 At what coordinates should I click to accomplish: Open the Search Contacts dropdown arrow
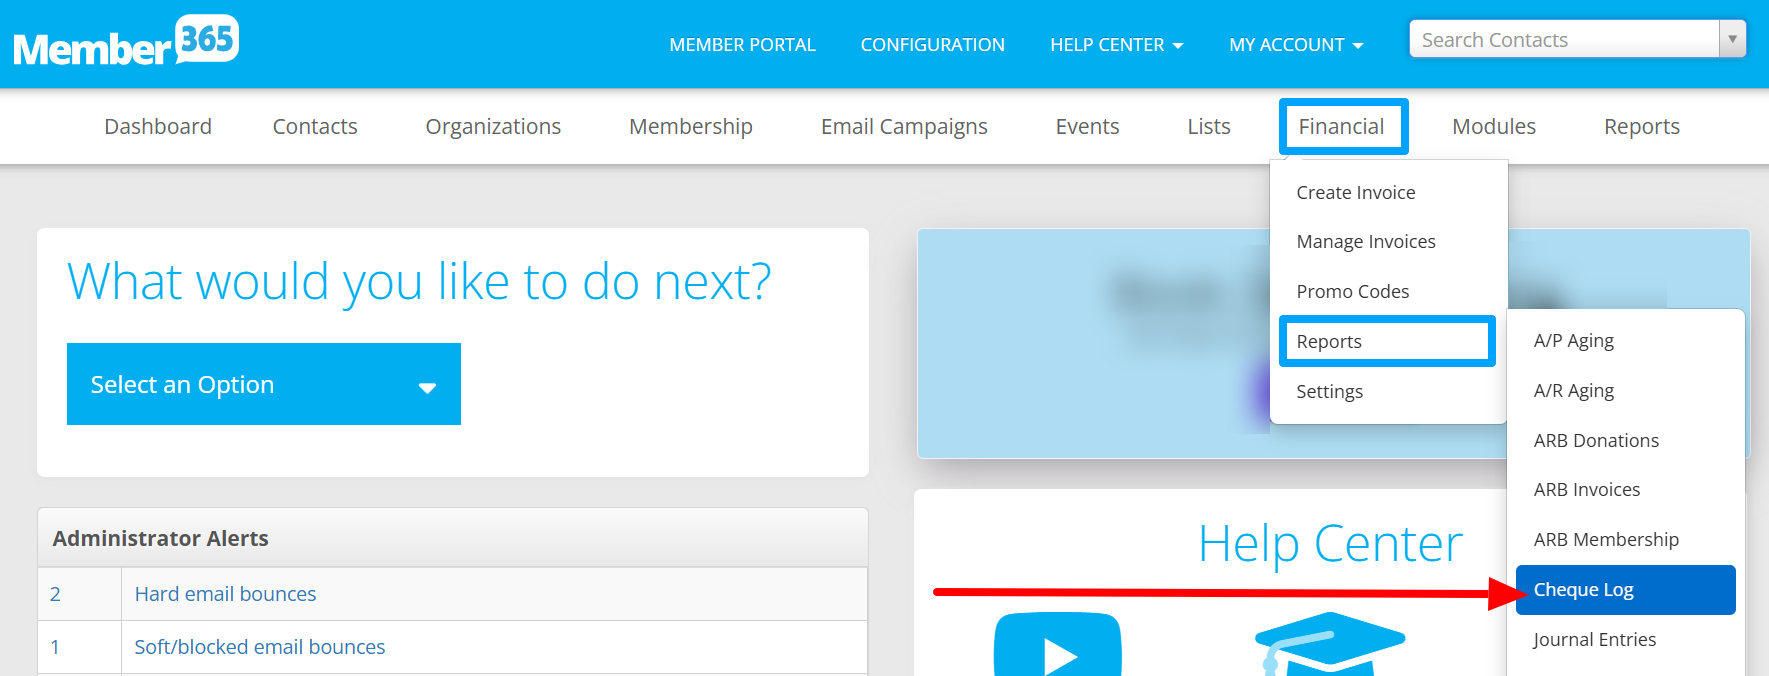(1732, 39)
